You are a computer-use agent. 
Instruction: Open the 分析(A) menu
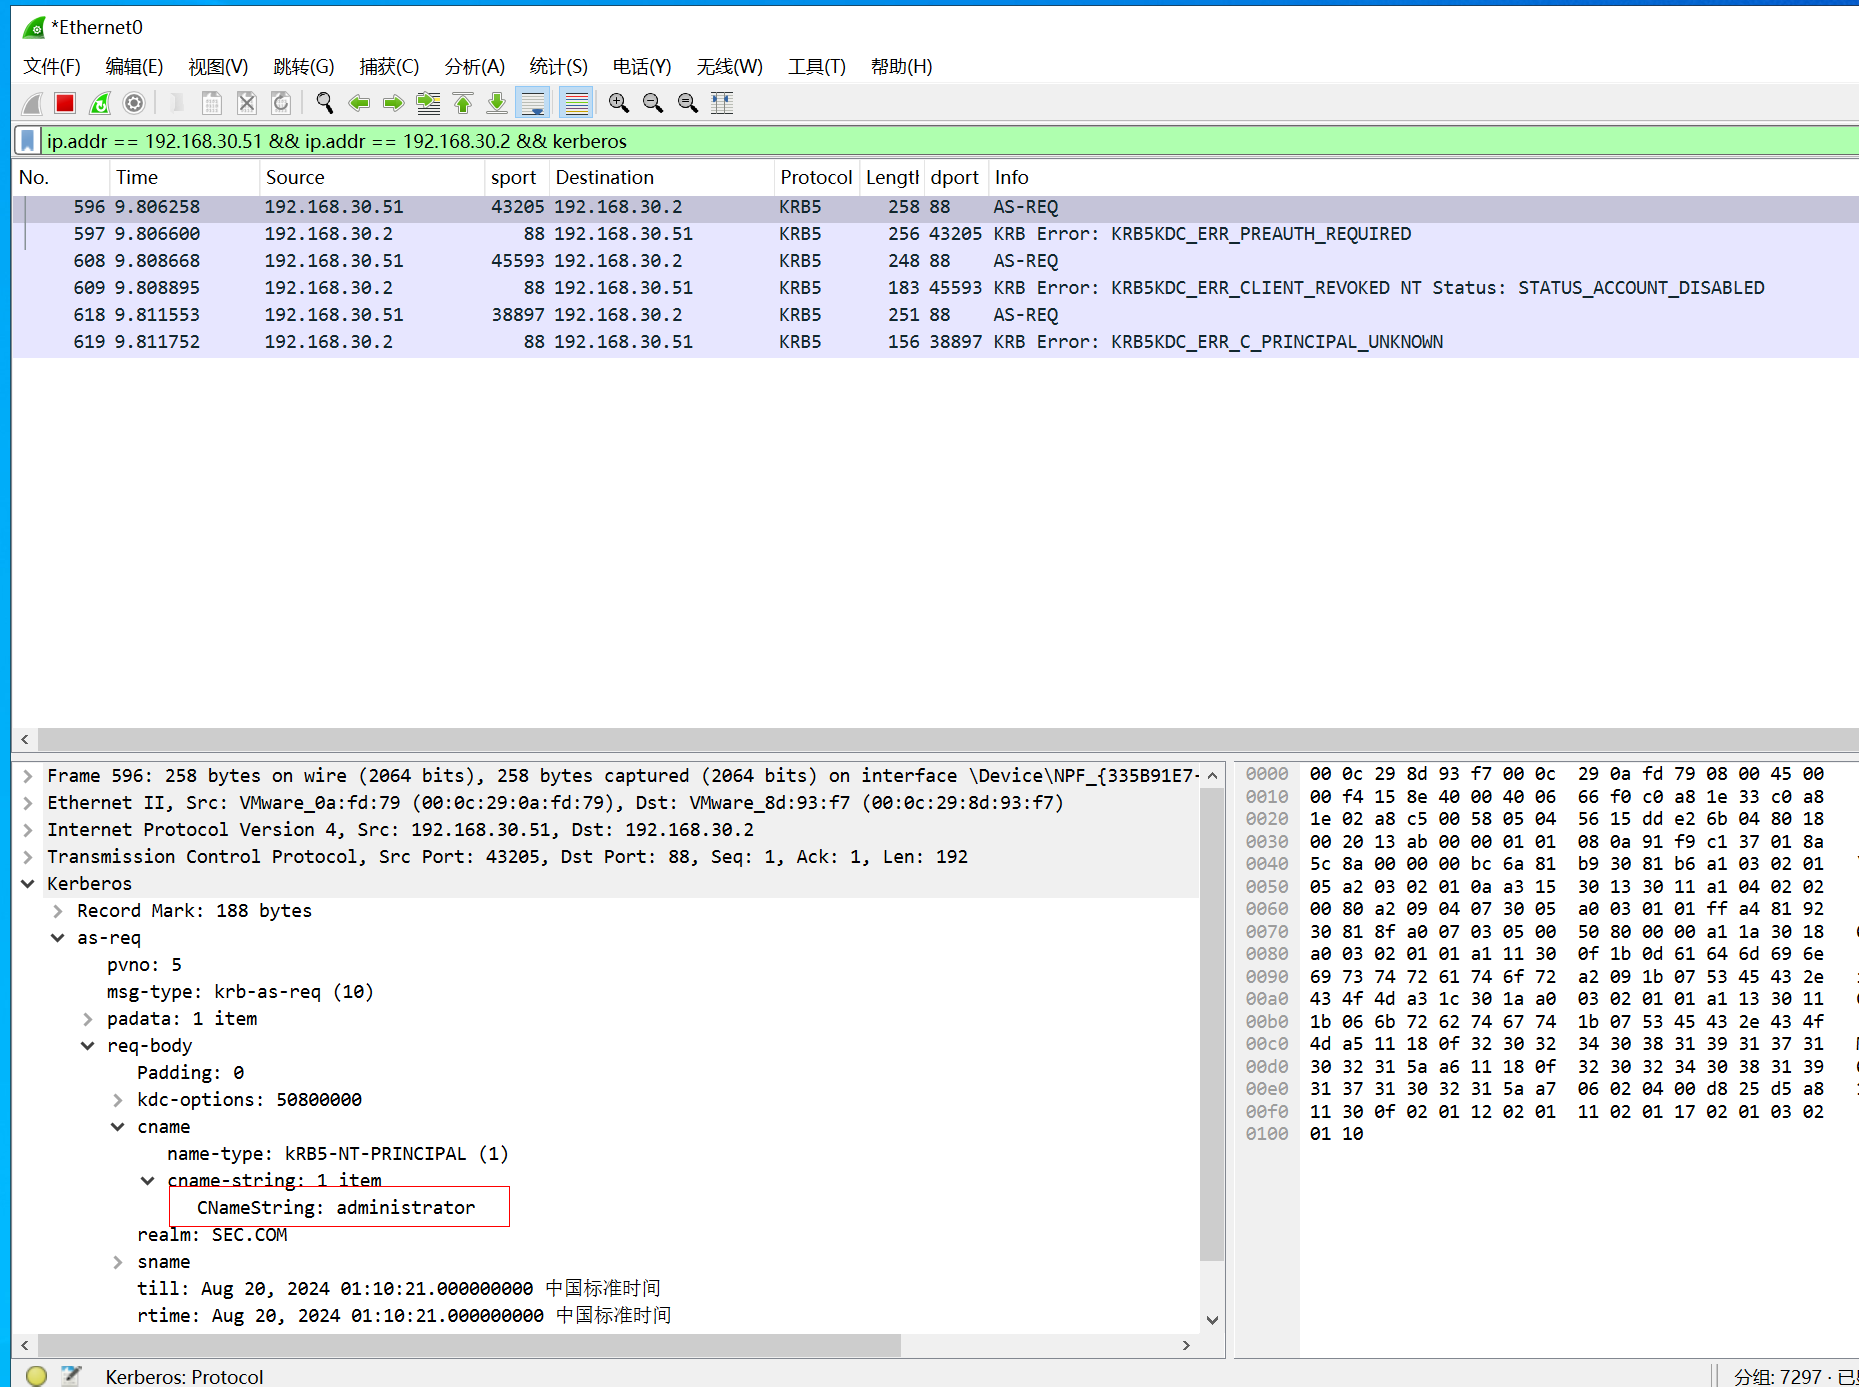coord(474,66)
